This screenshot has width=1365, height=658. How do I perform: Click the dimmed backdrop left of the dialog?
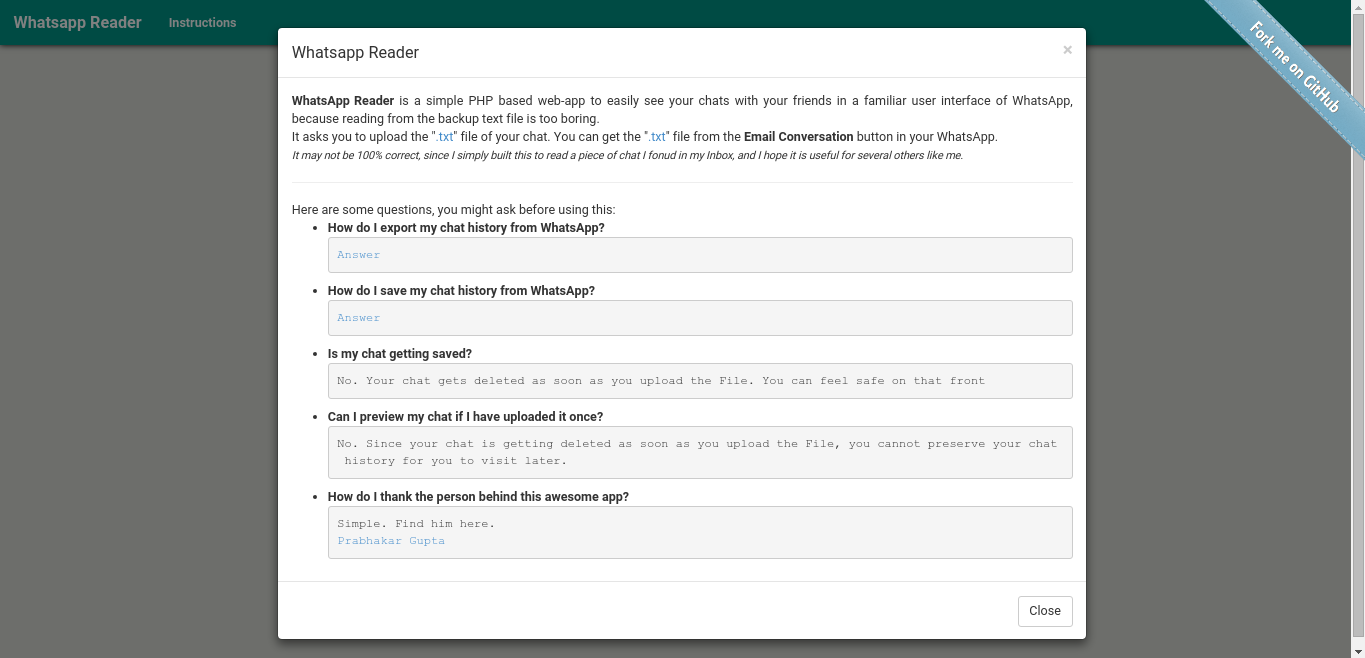[140, 350]
